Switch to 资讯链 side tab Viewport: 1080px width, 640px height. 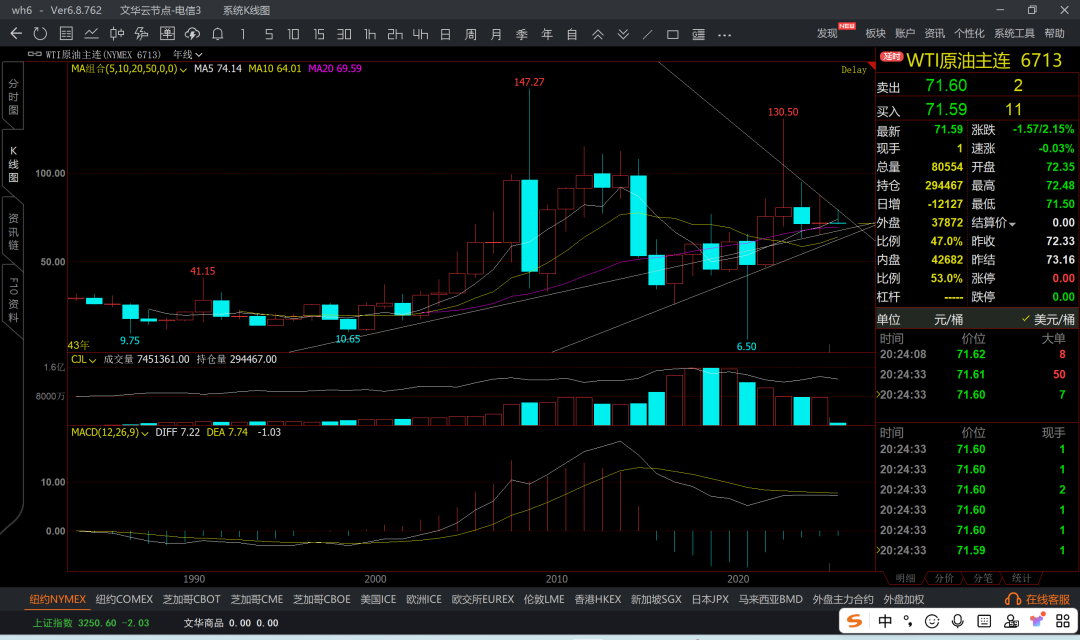pyautogui.click(x=13, y=231)
